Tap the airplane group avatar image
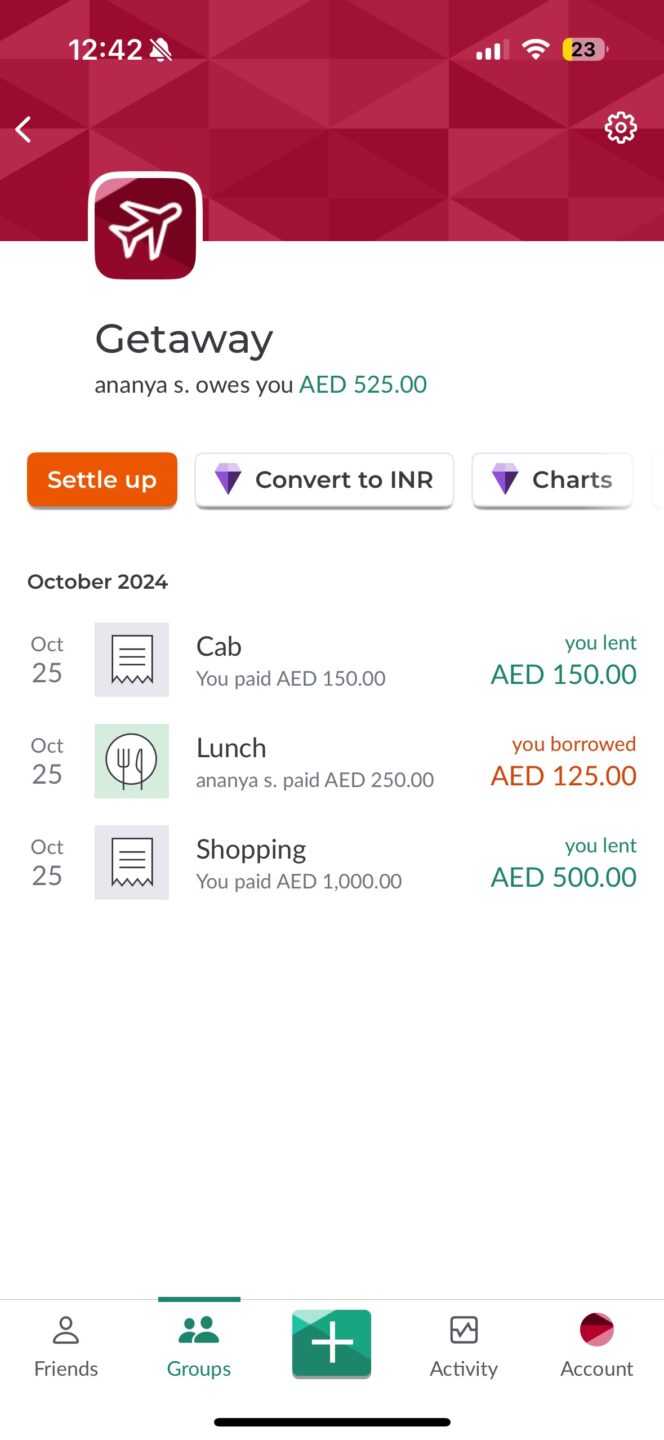 click(145, 225)
